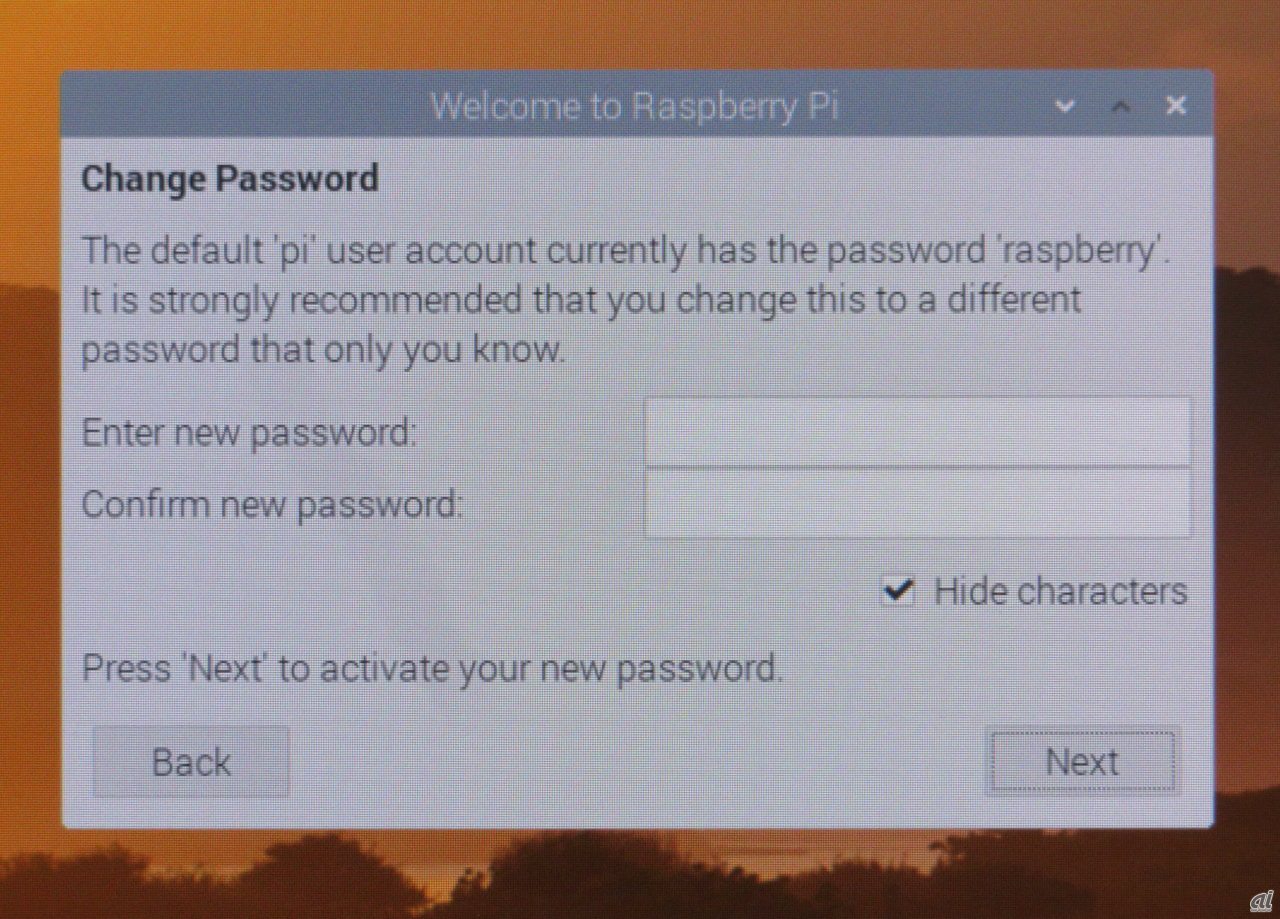Screen dimensions: 1280x919
Task: Click the 'Welcome to Raspberry Pi' title bar
Action: (634, 105)
